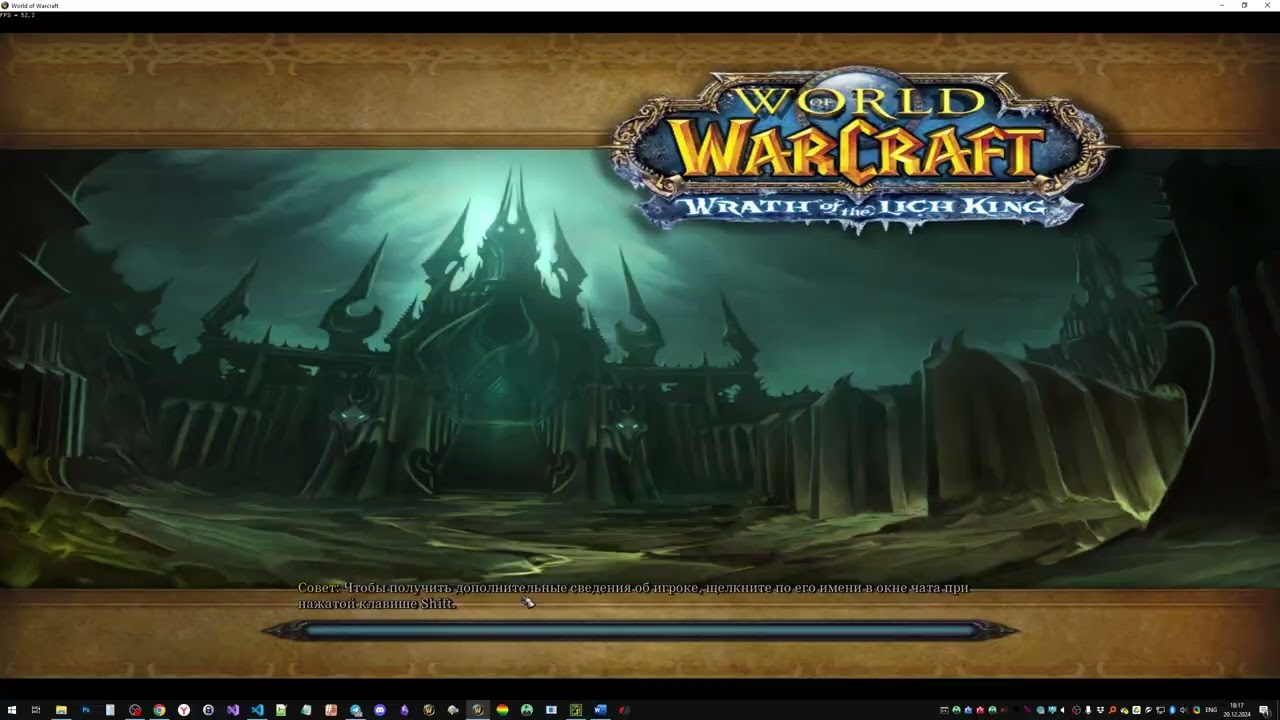This screenshot has width=1280, height=720.
Task: Minimize the World of Warcraft window
Action: coord(1222,5)
